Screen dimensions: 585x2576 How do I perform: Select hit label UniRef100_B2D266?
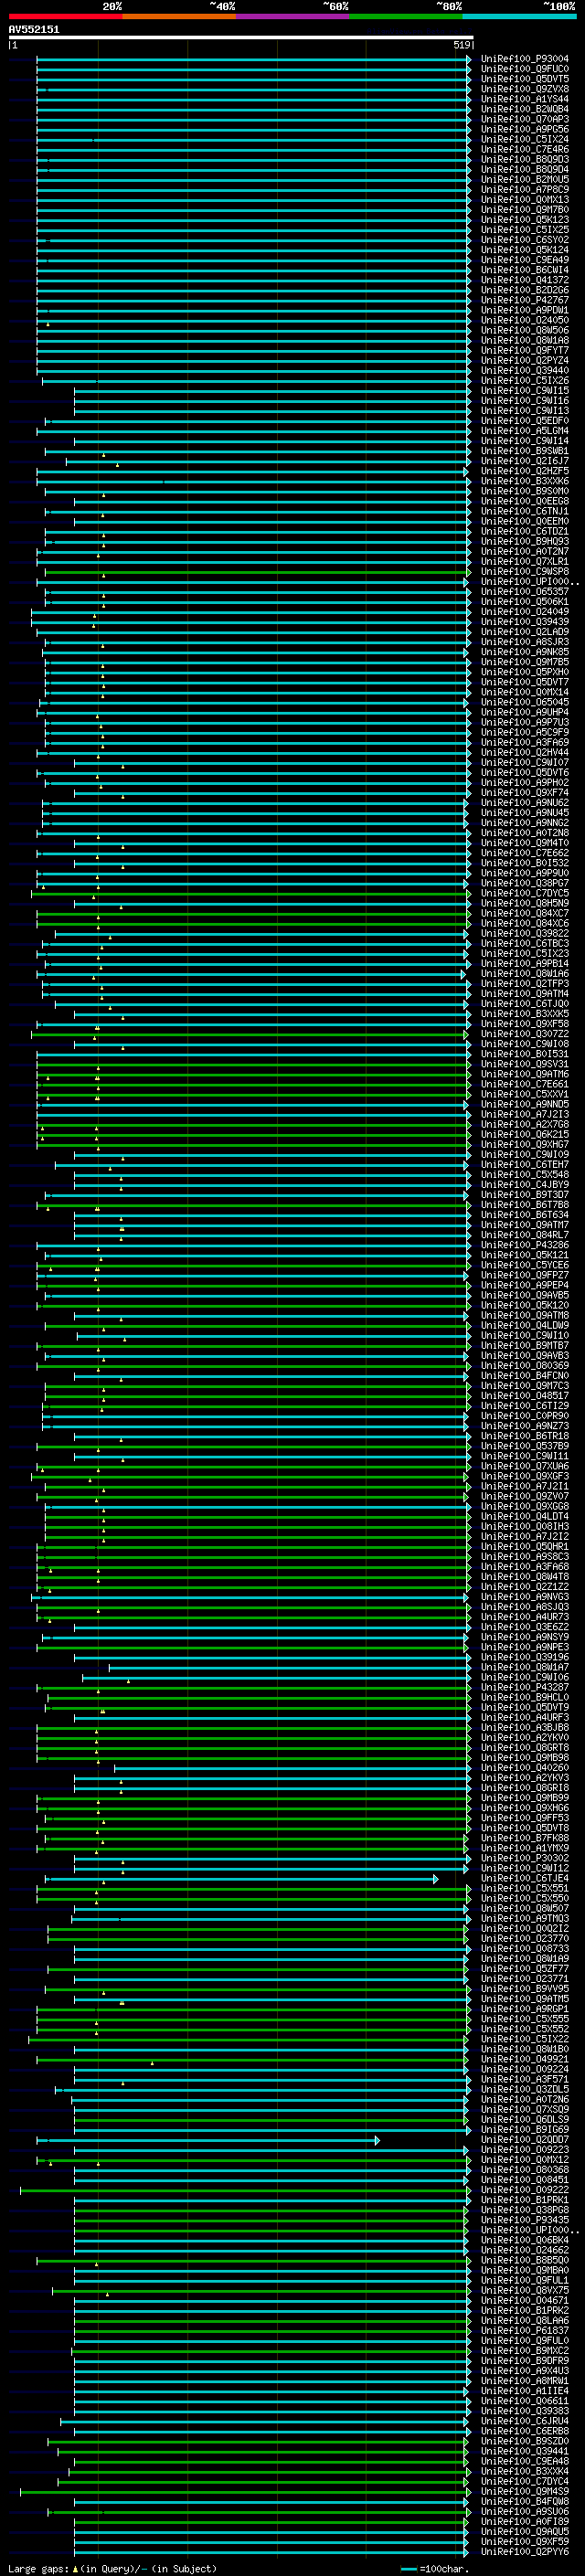[x=525, y=290]
